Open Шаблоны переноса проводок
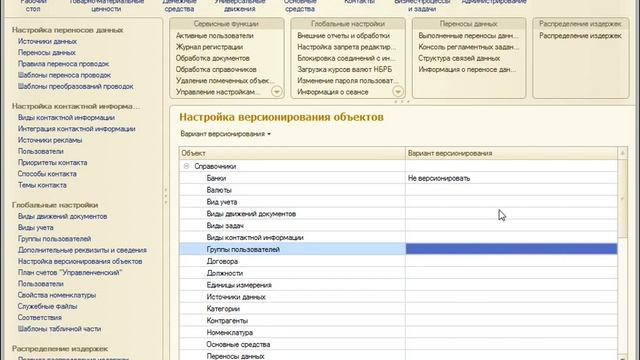Image resolution: width=640 pixels, height=360 pixels. 64,75
